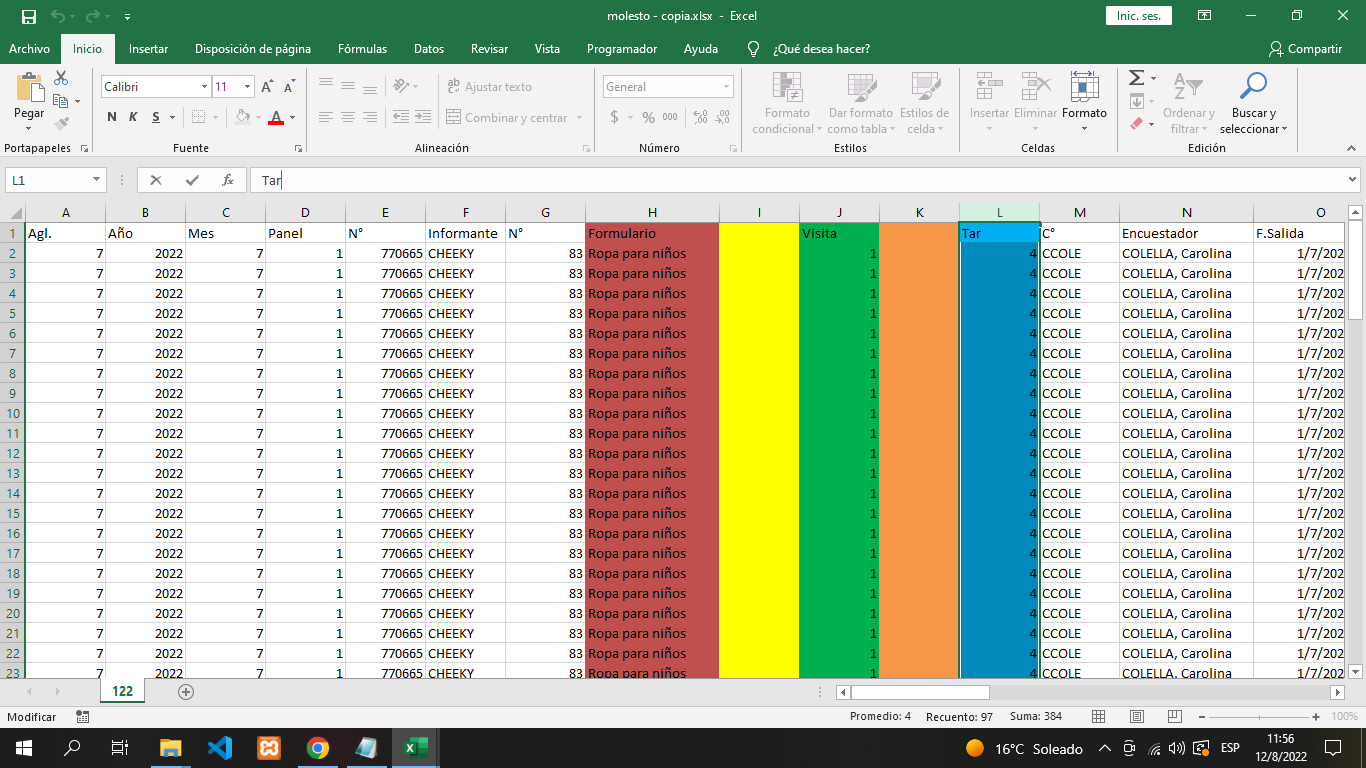Open Combinar y centrar dropdown arrow
Viewport: 1366px width, 768px height.
point(579,118)
